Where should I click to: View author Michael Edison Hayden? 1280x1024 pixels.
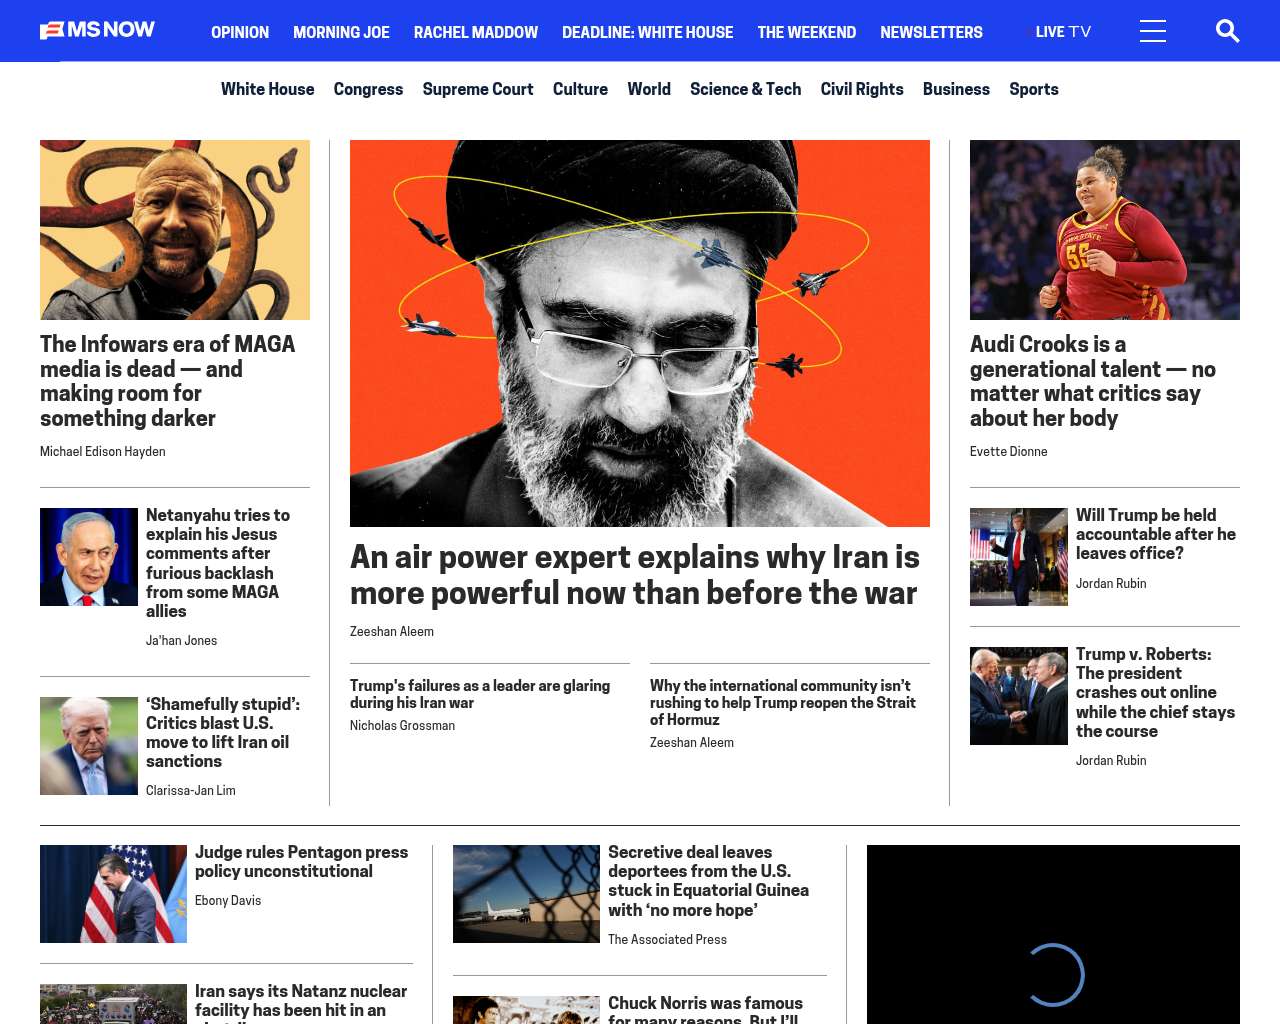[103, 452]
